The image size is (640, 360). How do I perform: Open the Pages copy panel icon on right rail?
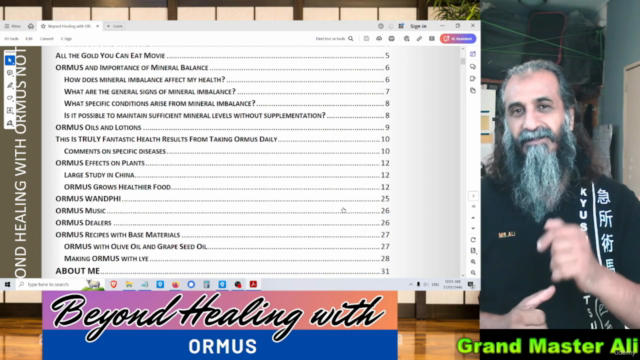tap(473, 91)
